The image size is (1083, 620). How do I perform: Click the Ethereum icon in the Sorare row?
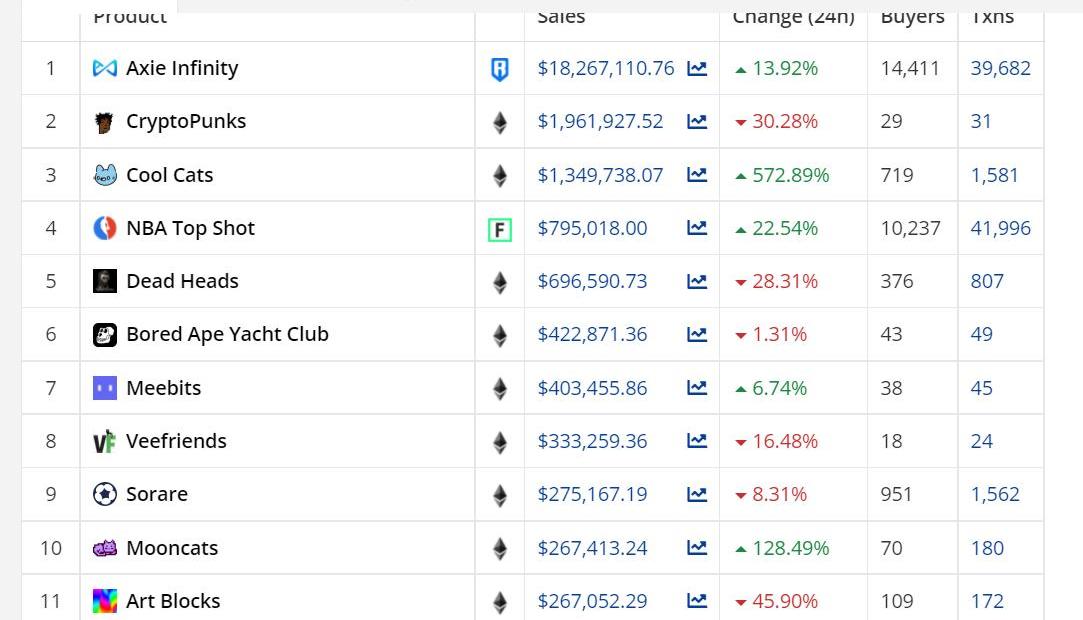pyautogui.click(x=499, y=496)
